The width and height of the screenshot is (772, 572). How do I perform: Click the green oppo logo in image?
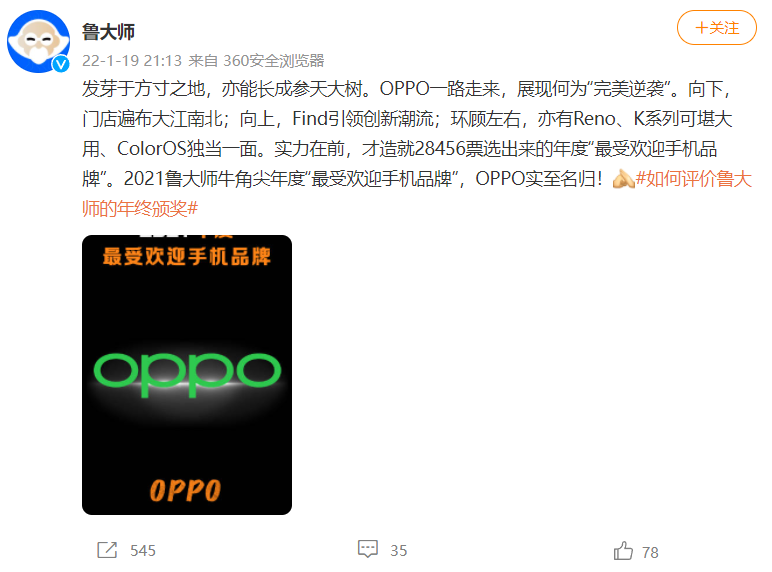point(187,374)
